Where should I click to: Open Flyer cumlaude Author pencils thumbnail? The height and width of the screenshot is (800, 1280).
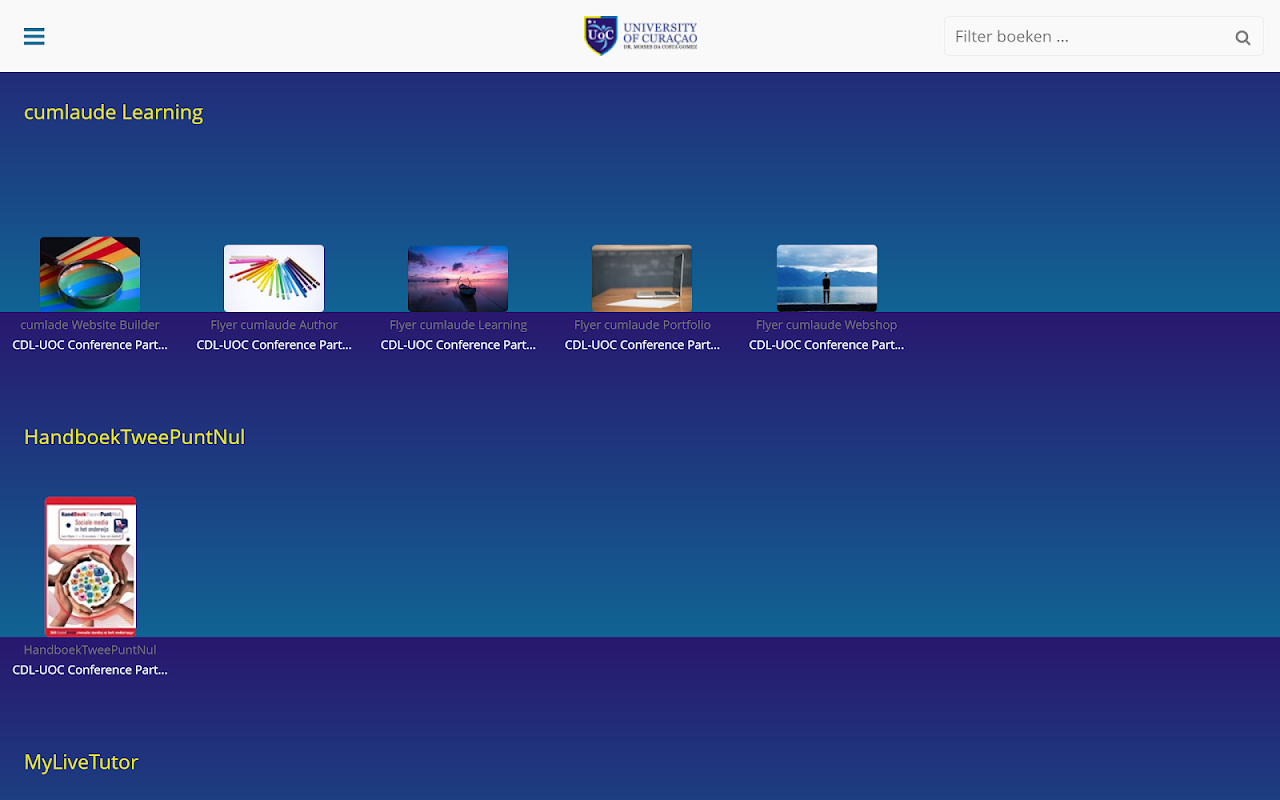pyautogui.click(x=274, y=278)
